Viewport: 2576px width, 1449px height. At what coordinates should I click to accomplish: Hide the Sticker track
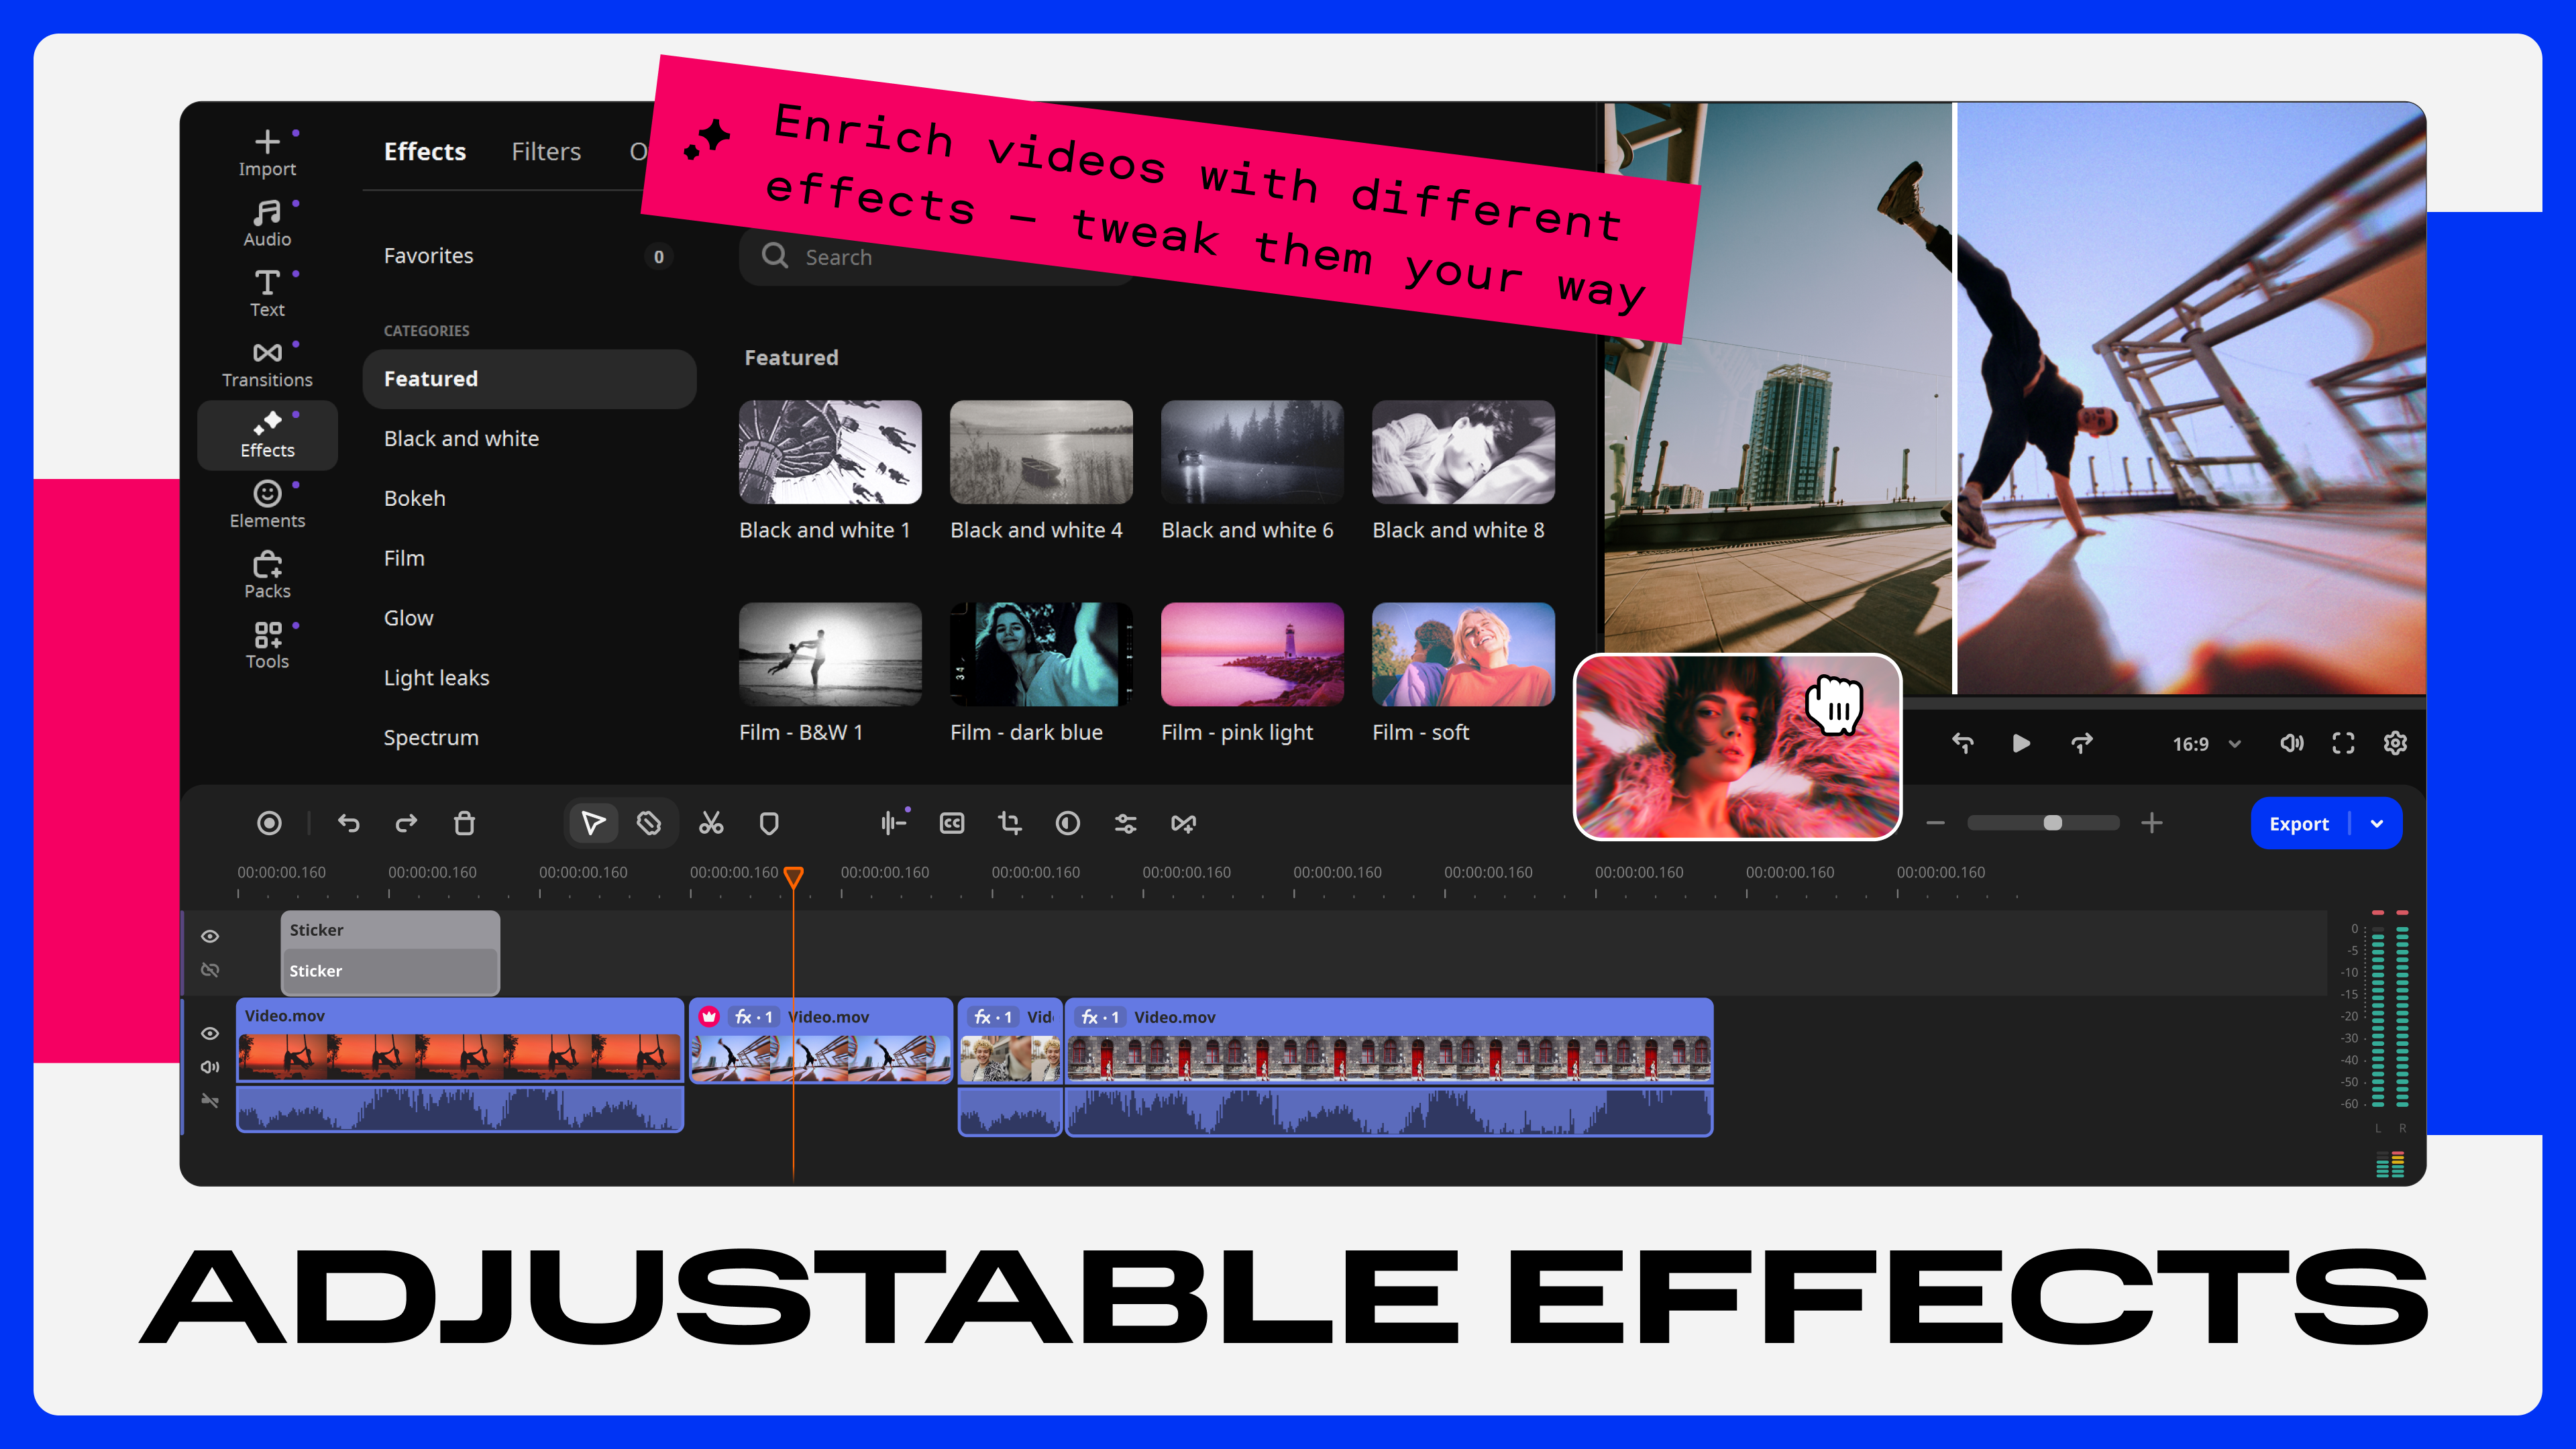point(210,936)
